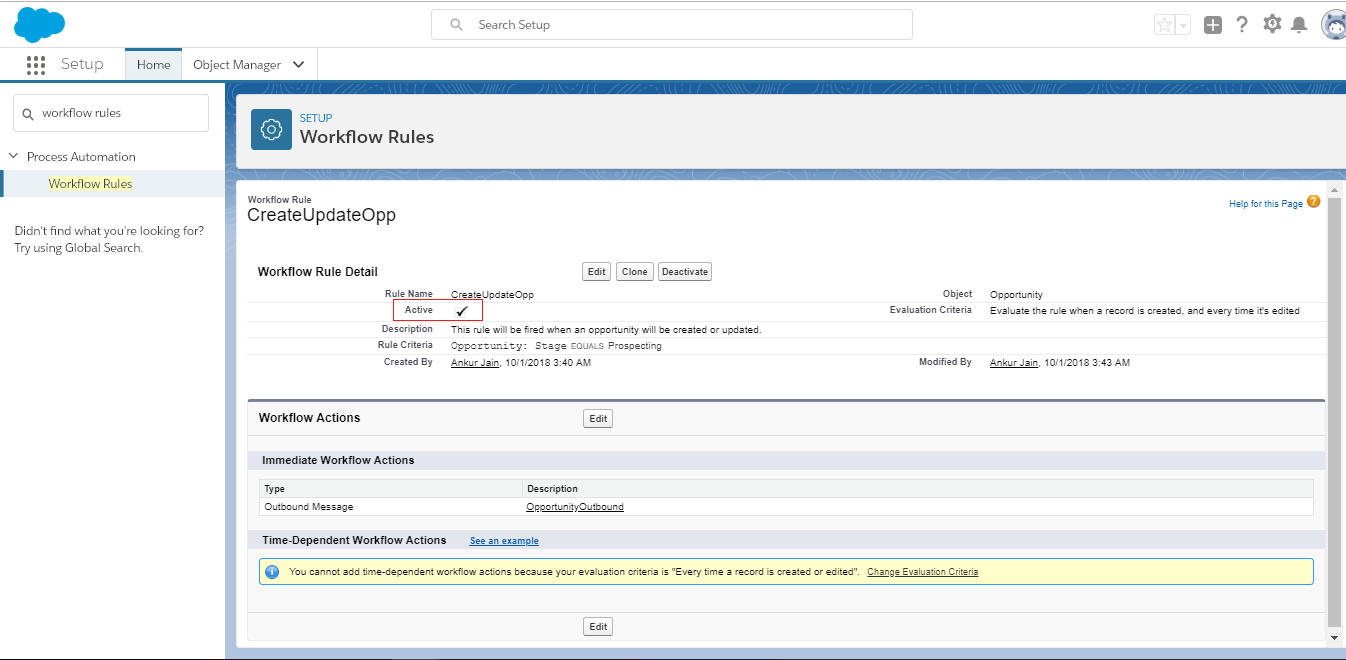Open the setup gear menu

(1272, 24)
